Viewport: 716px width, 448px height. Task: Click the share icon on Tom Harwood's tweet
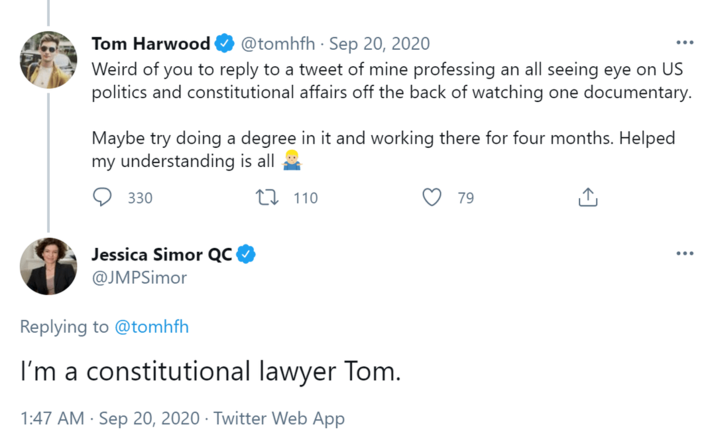(x=589, y=197)
